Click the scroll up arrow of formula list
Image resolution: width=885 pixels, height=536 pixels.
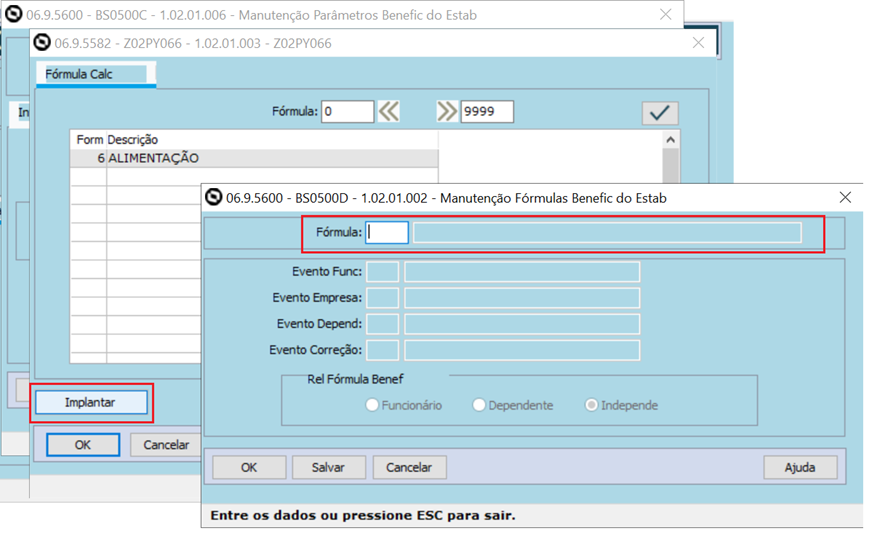[671, 139]
